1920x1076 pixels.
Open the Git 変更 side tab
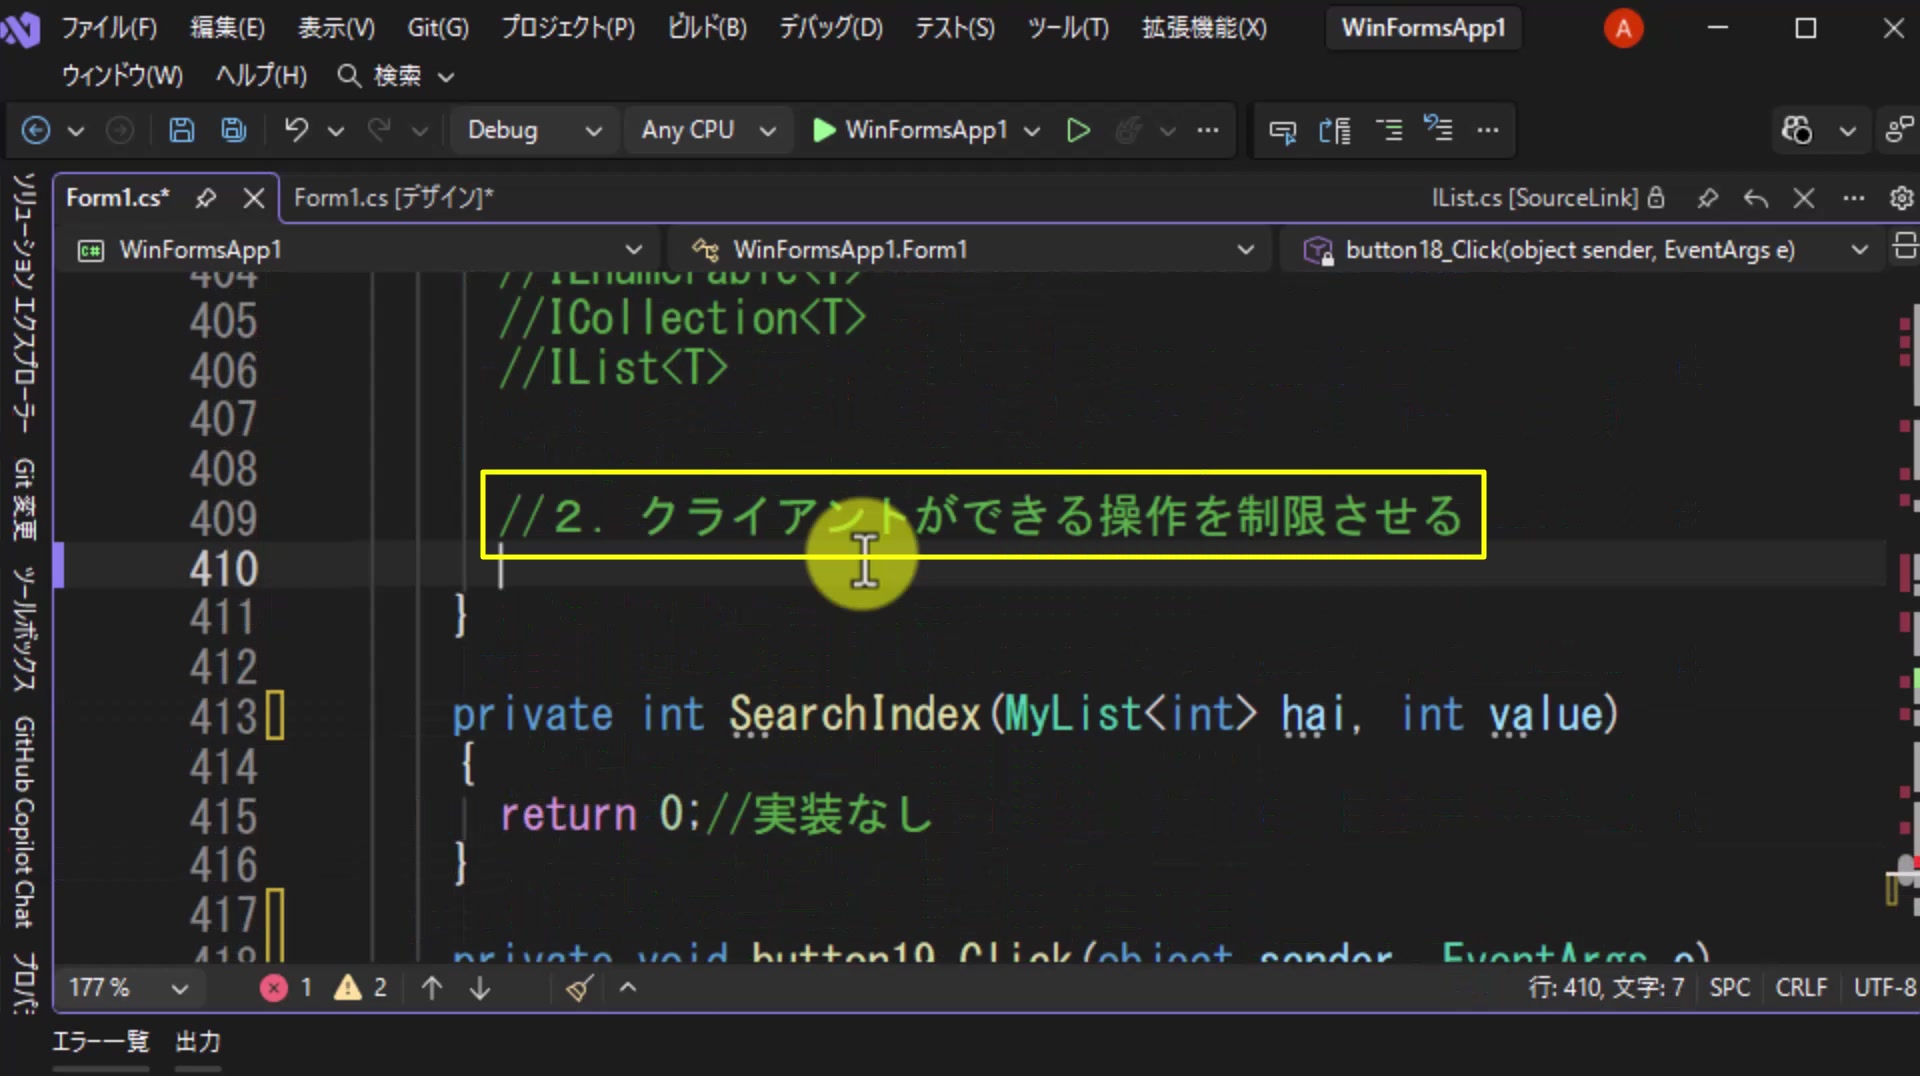[x=24, y=500]
